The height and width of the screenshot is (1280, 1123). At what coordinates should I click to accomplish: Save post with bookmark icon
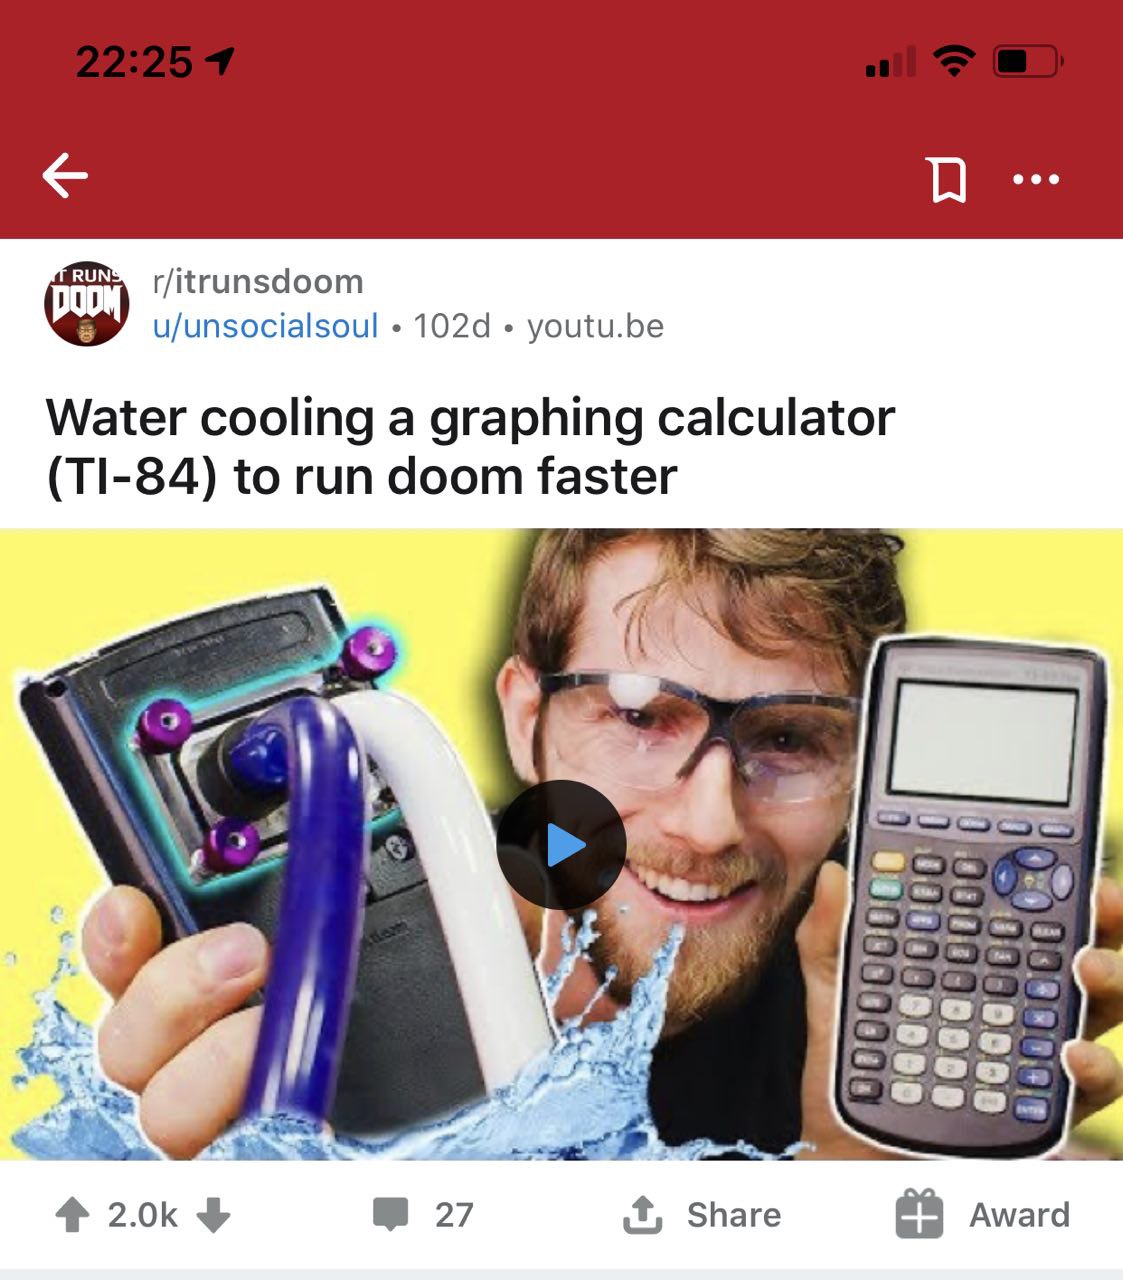click(948, 179)
